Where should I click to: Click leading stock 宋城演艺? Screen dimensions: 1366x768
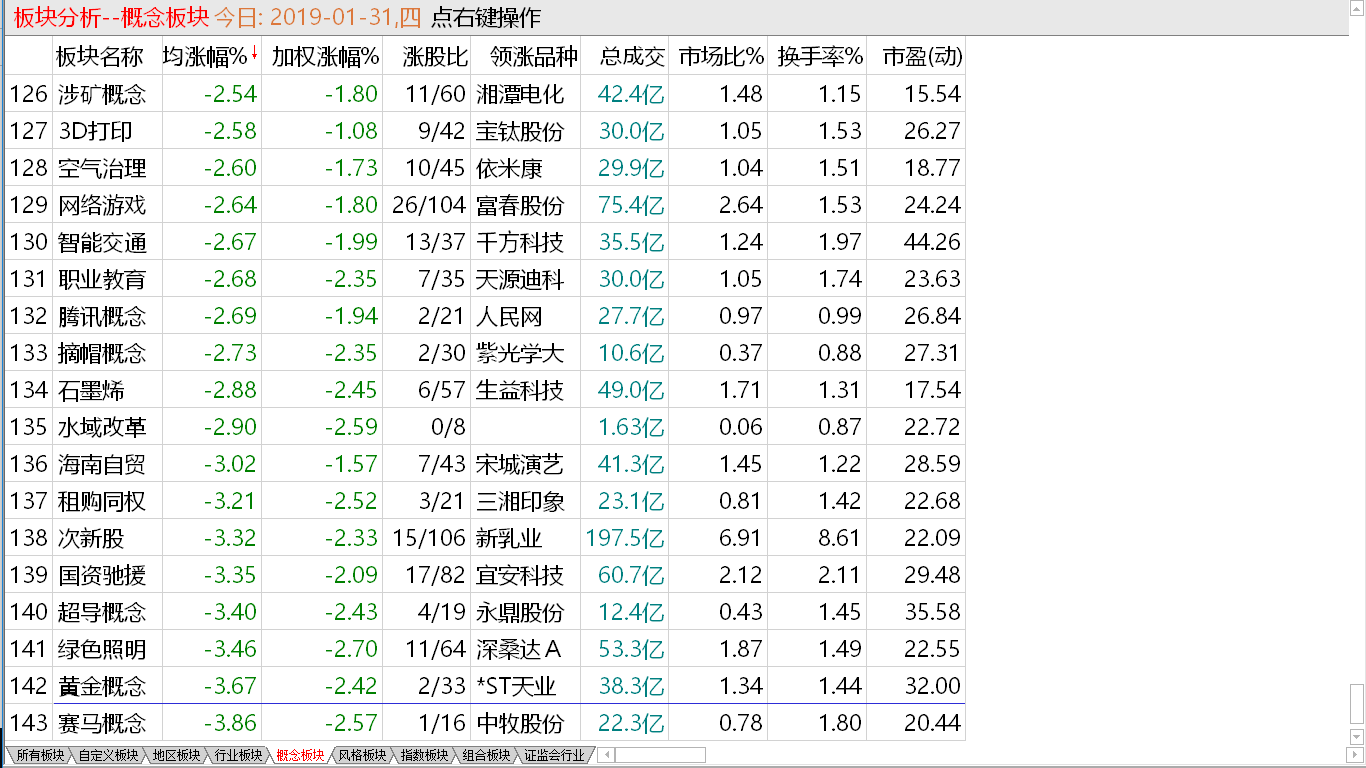coord(520,464)
